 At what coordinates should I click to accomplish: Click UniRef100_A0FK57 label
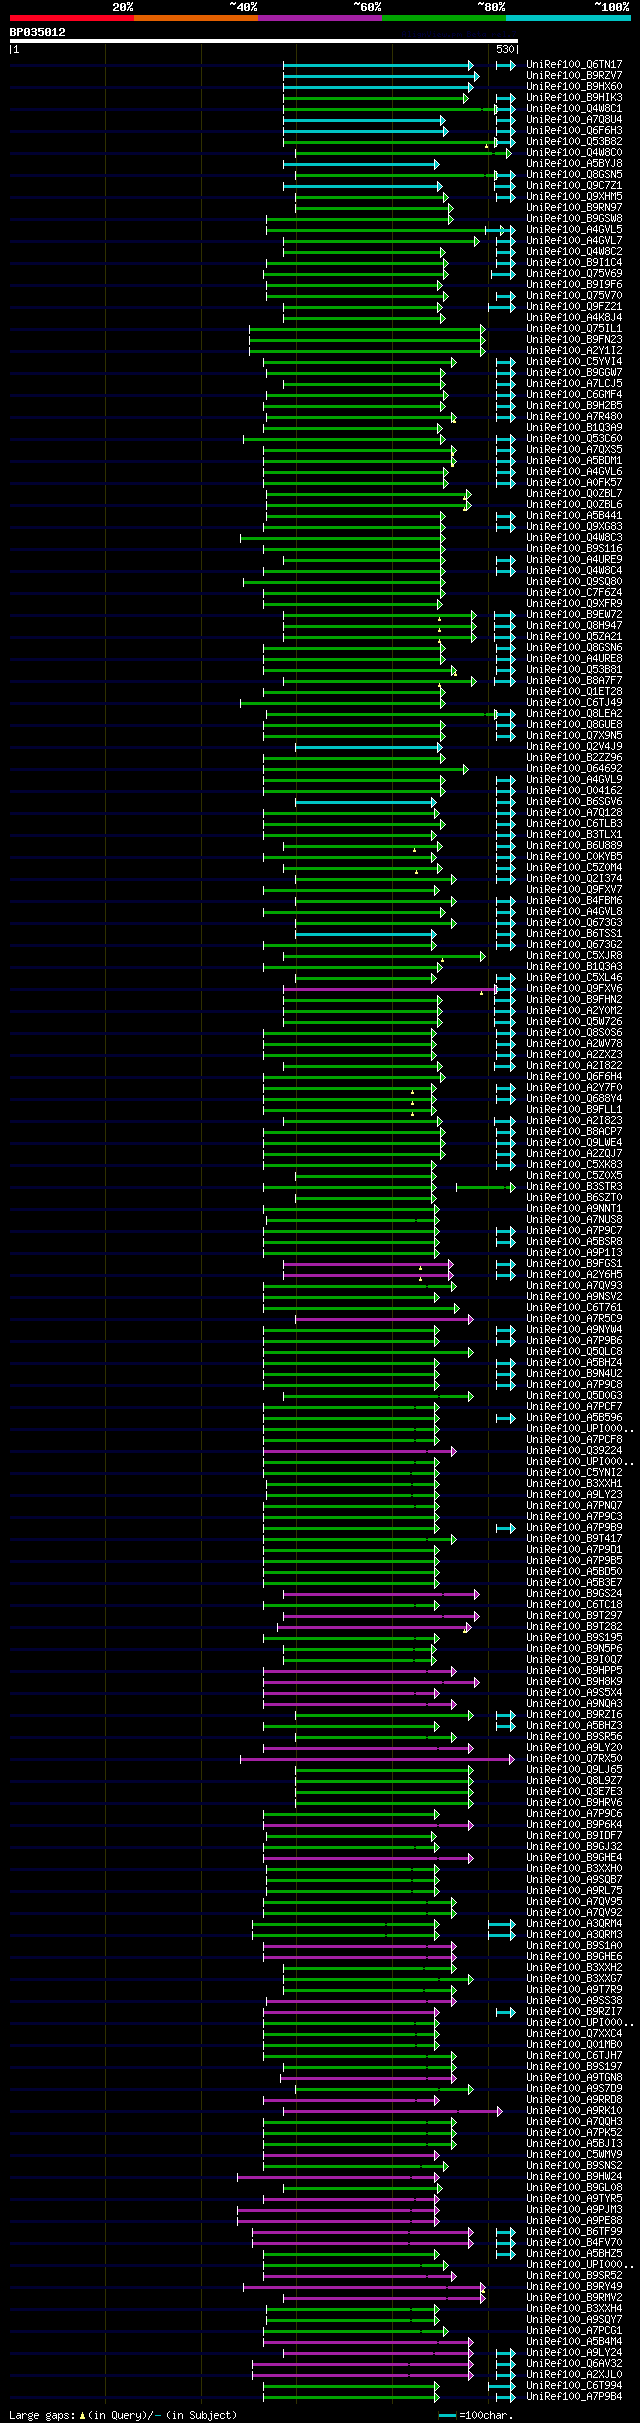(574, 483)
